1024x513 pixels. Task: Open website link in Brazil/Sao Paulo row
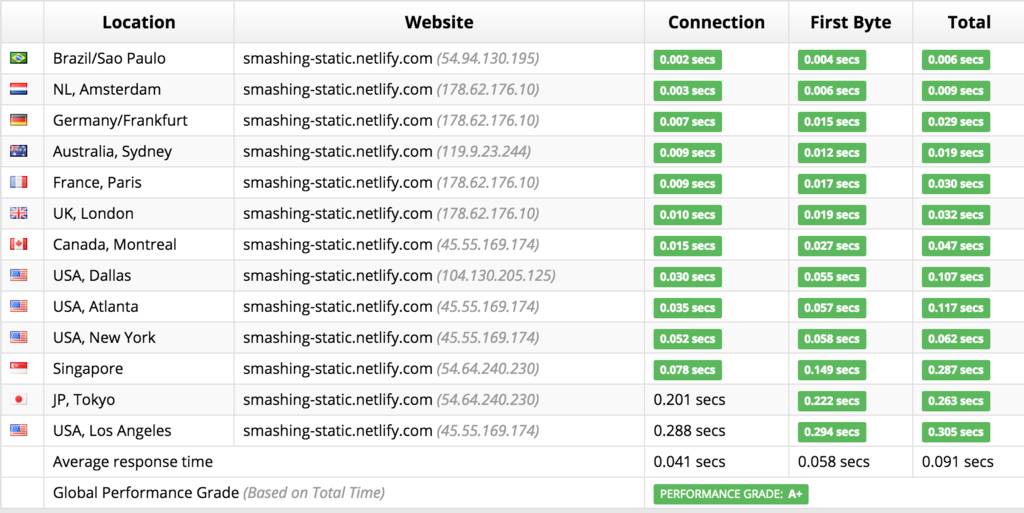(337, 58)
